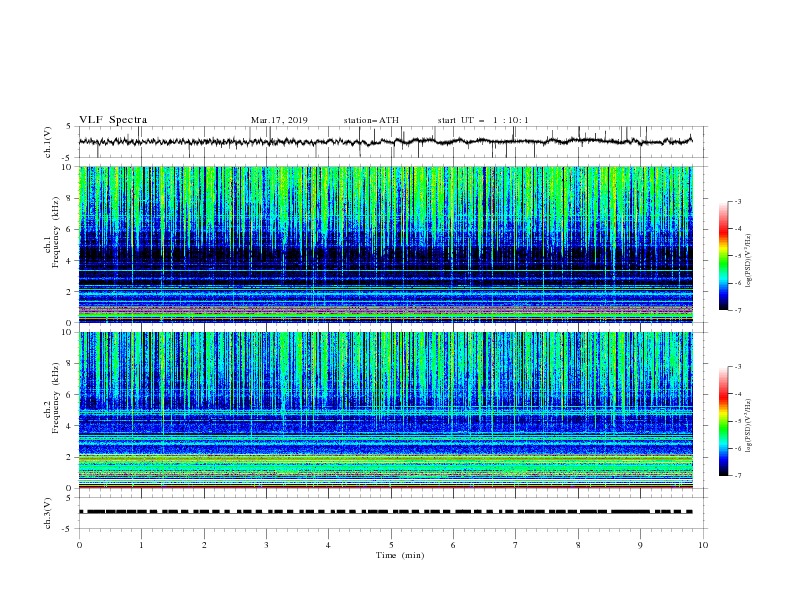Click the "-7" tick on ch.2 colorbar
The image size is (792, 612).
738,475
